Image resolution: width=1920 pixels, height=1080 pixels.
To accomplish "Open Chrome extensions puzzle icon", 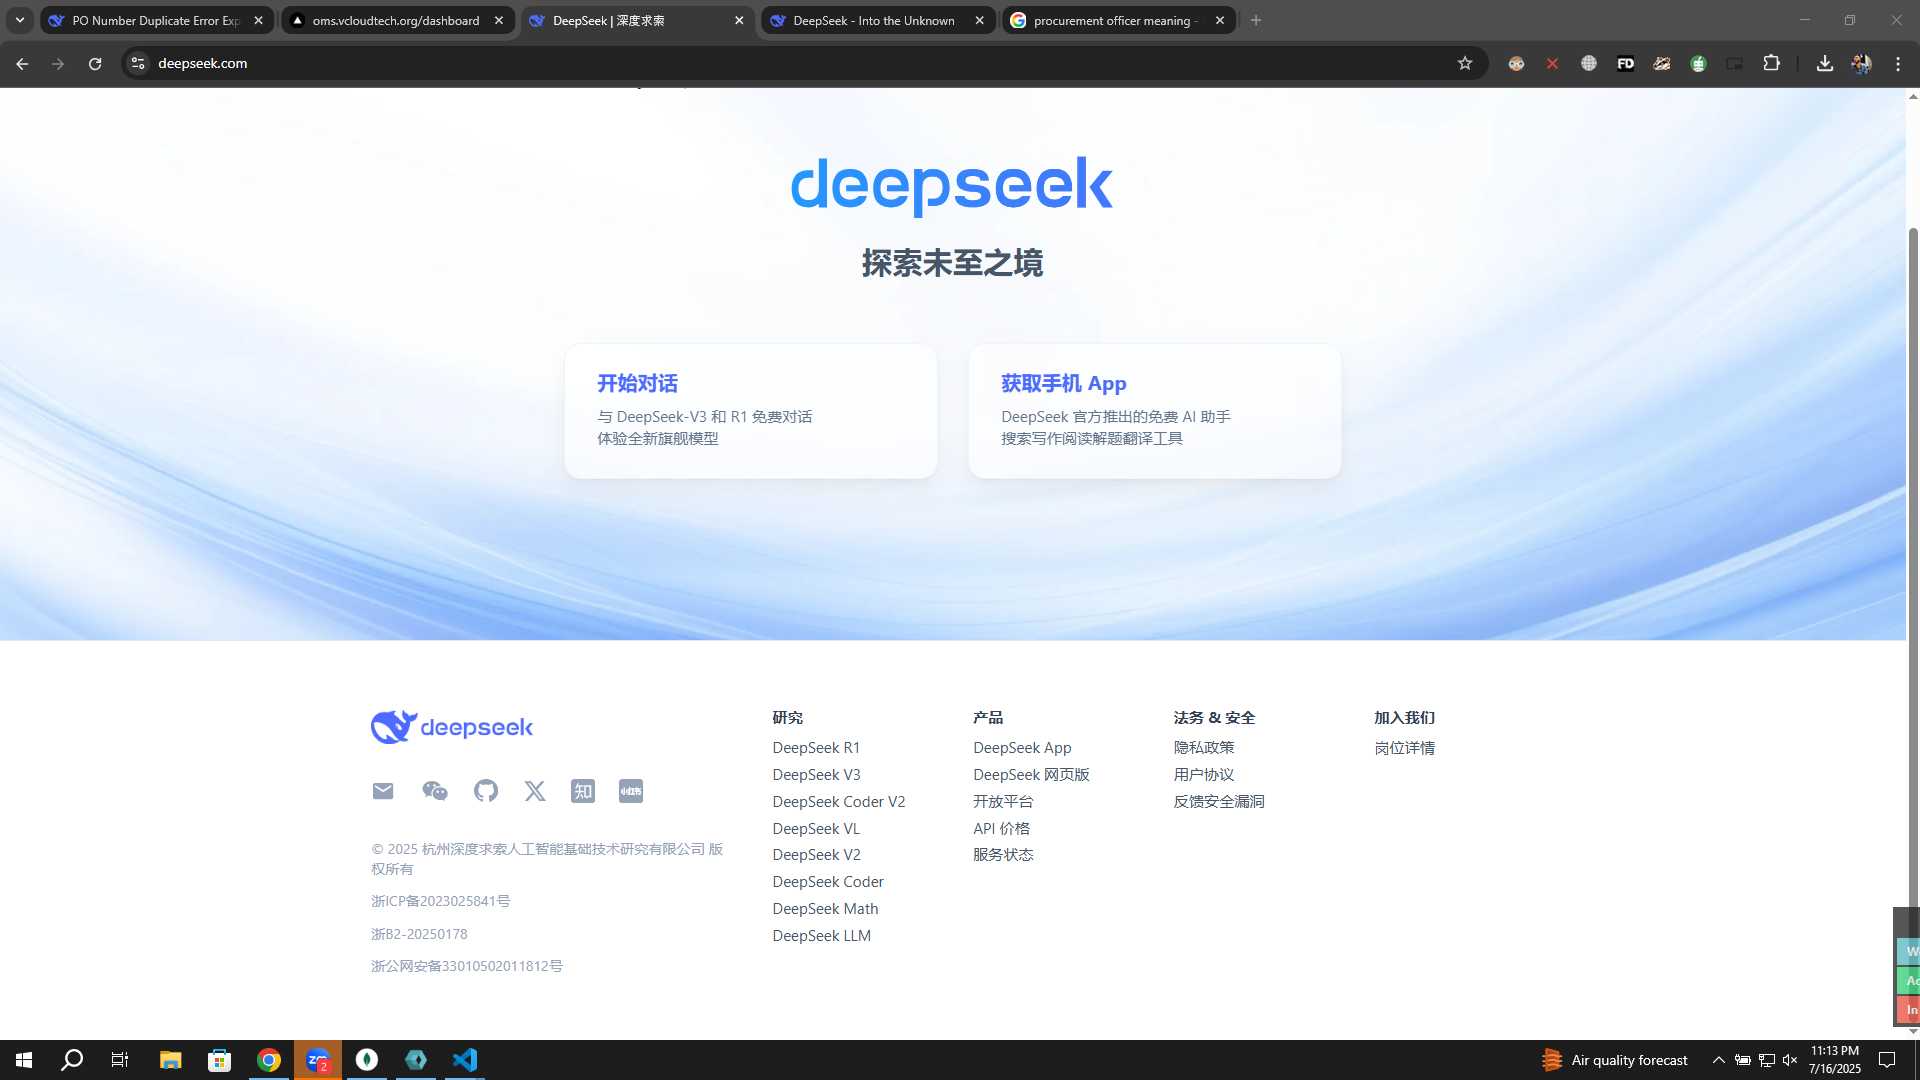I will (x=1771, y=63).
